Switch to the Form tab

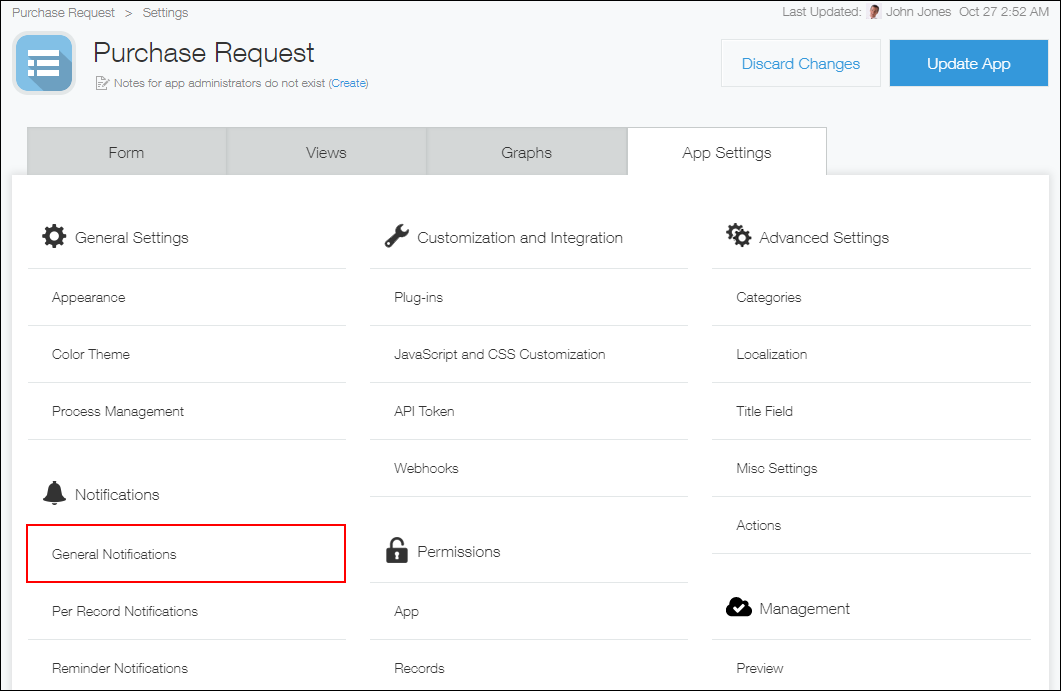point(126,151)
